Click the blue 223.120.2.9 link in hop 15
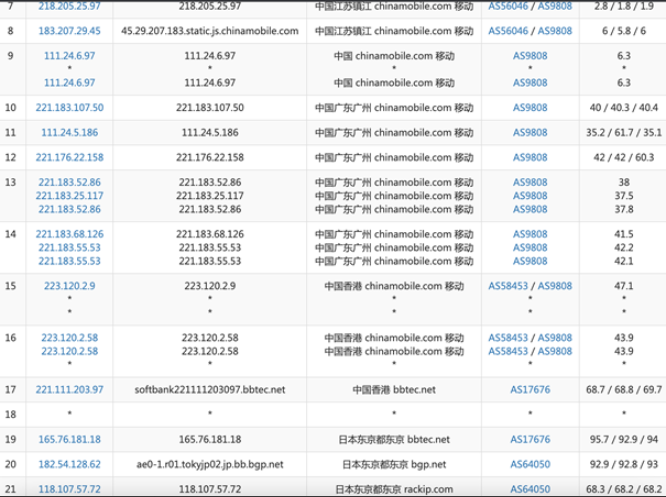 pyautogui.click(x=69, y=285)
